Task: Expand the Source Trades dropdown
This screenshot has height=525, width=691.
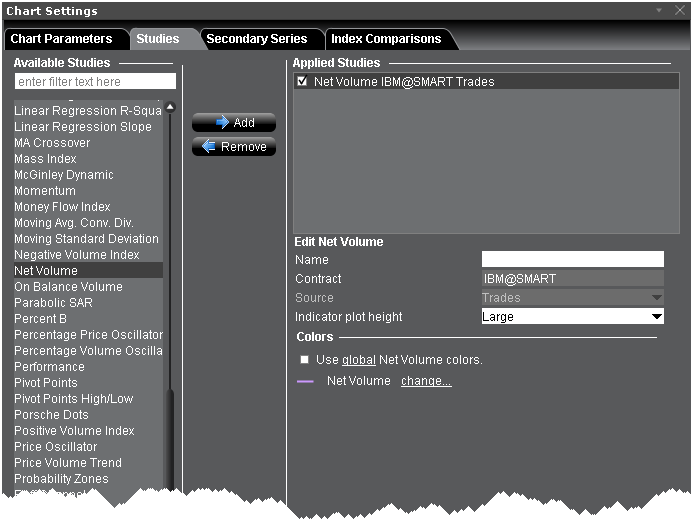Action: (656, 298)
